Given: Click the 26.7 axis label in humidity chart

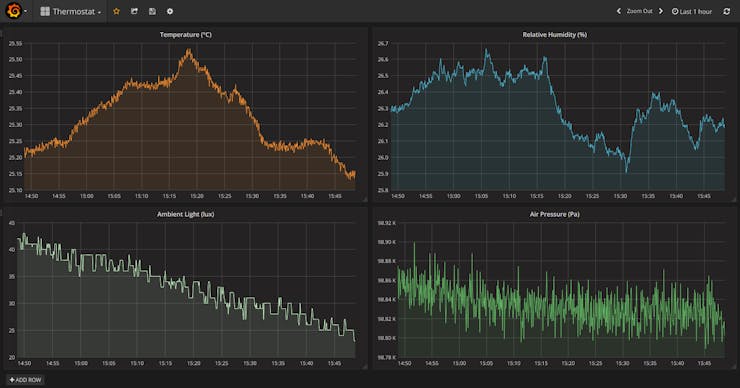Looking at the screenshot, I should pyautogui.click(x=383, y=43).
